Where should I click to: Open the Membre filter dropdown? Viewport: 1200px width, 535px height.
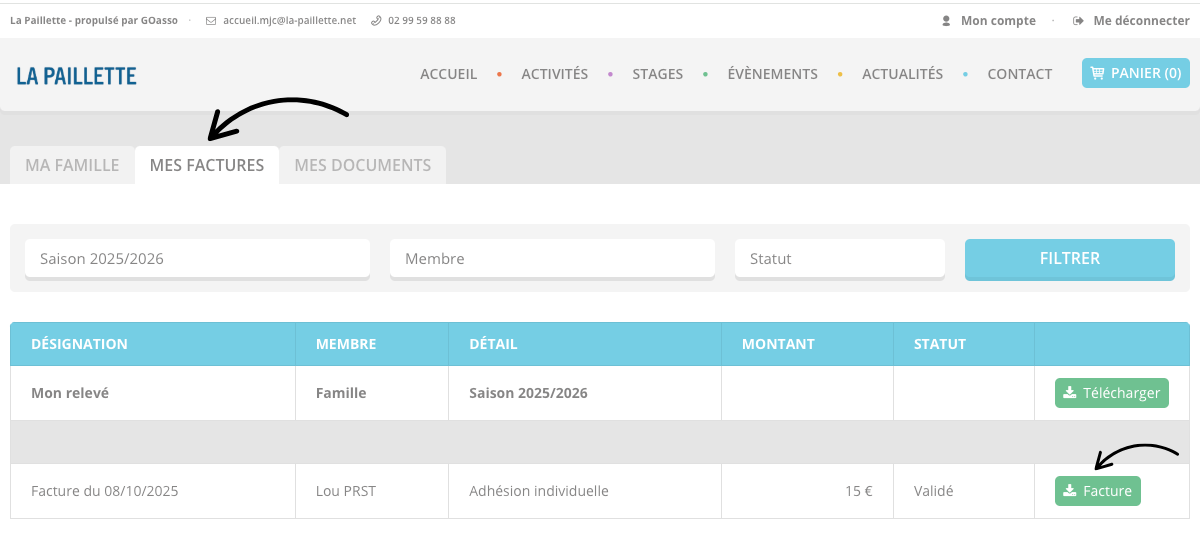[552, 258]
